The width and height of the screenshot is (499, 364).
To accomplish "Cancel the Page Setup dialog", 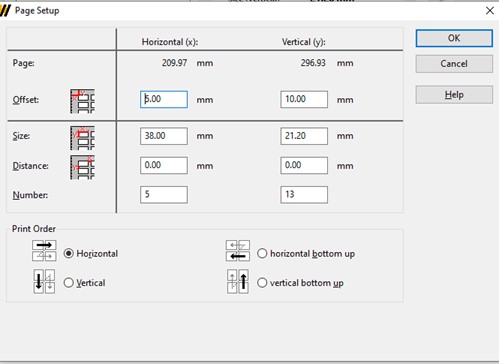I will (x=454, y=64).
